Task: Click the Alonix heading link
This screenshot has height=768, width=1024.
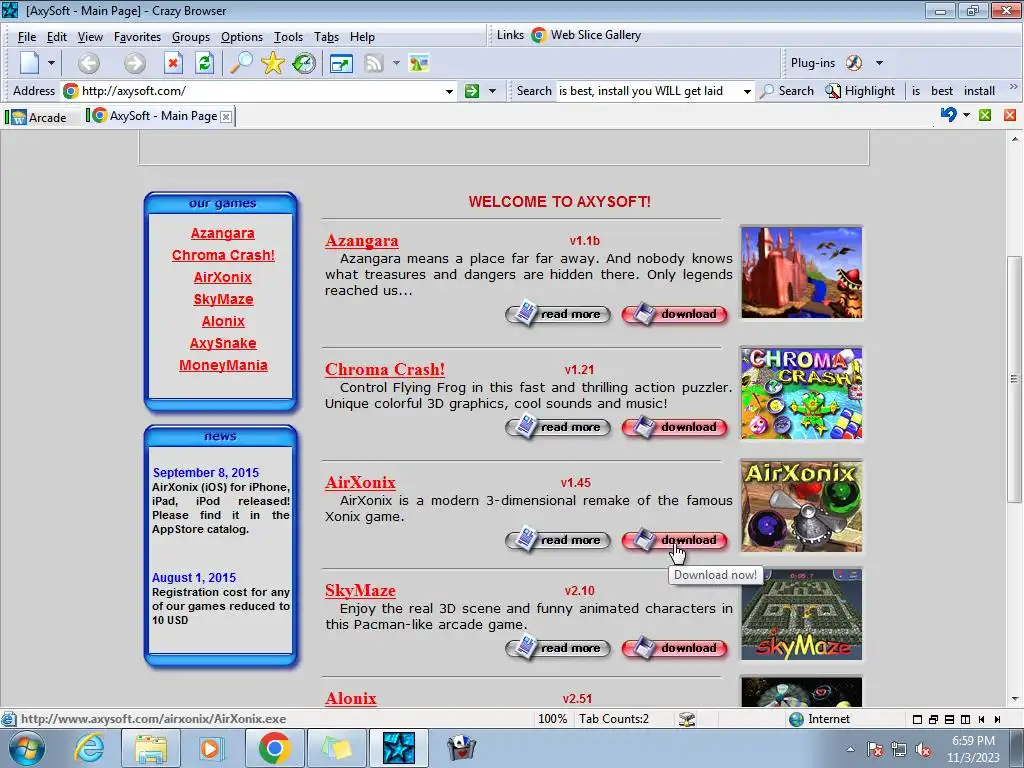Action: [351, 698]
